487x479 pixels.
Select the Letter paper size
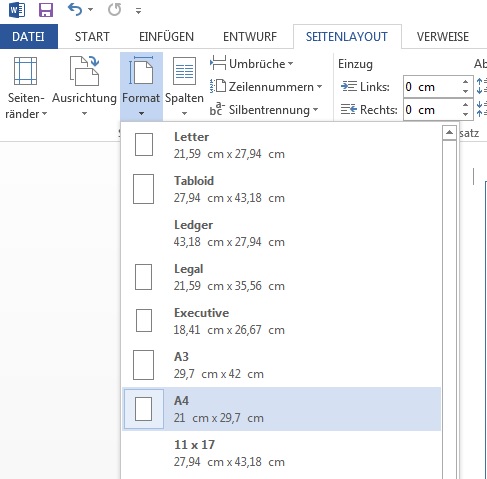[x=282, y=145]
